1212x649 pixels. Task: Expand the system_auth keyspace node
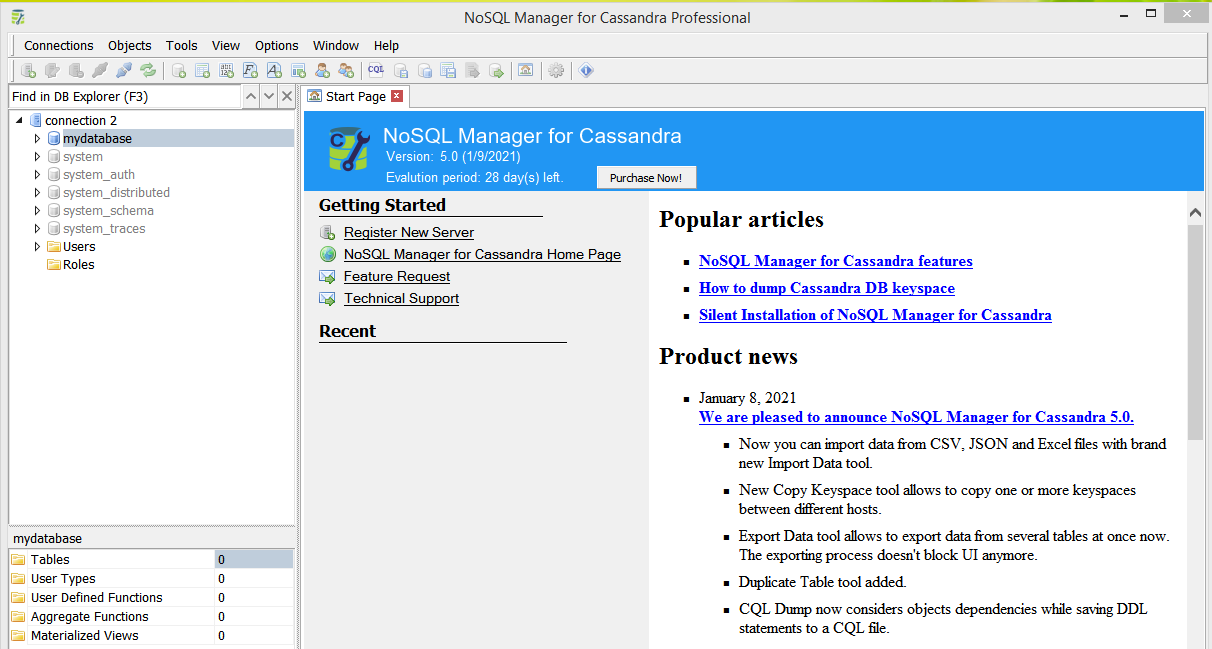tap(38, 174)
